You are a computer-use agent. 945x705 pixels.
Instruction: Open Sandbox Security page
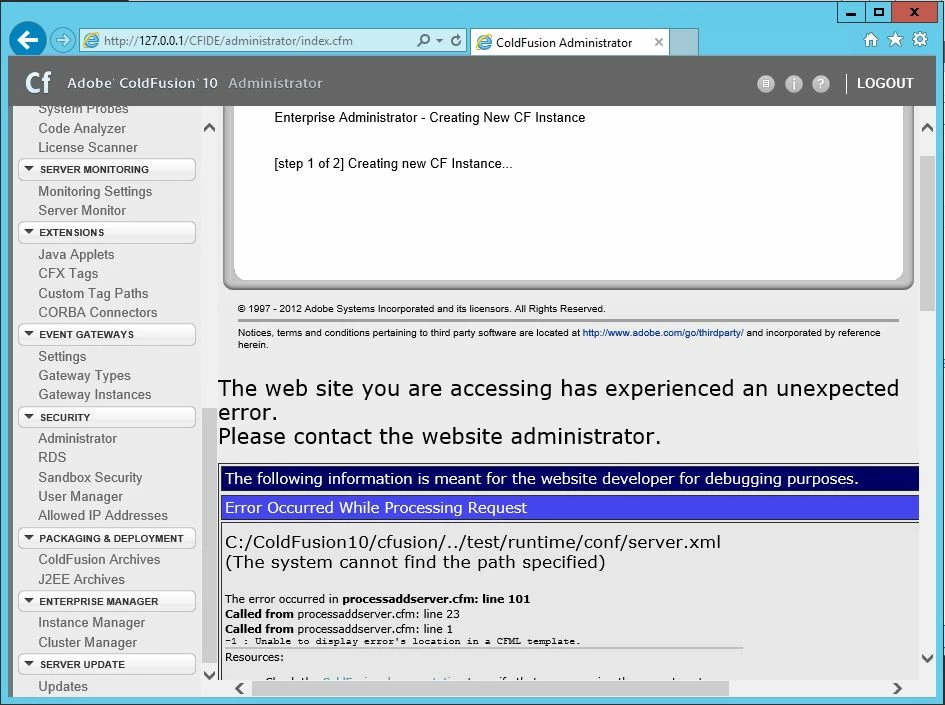pyautogui.click(x=90, y=477)
